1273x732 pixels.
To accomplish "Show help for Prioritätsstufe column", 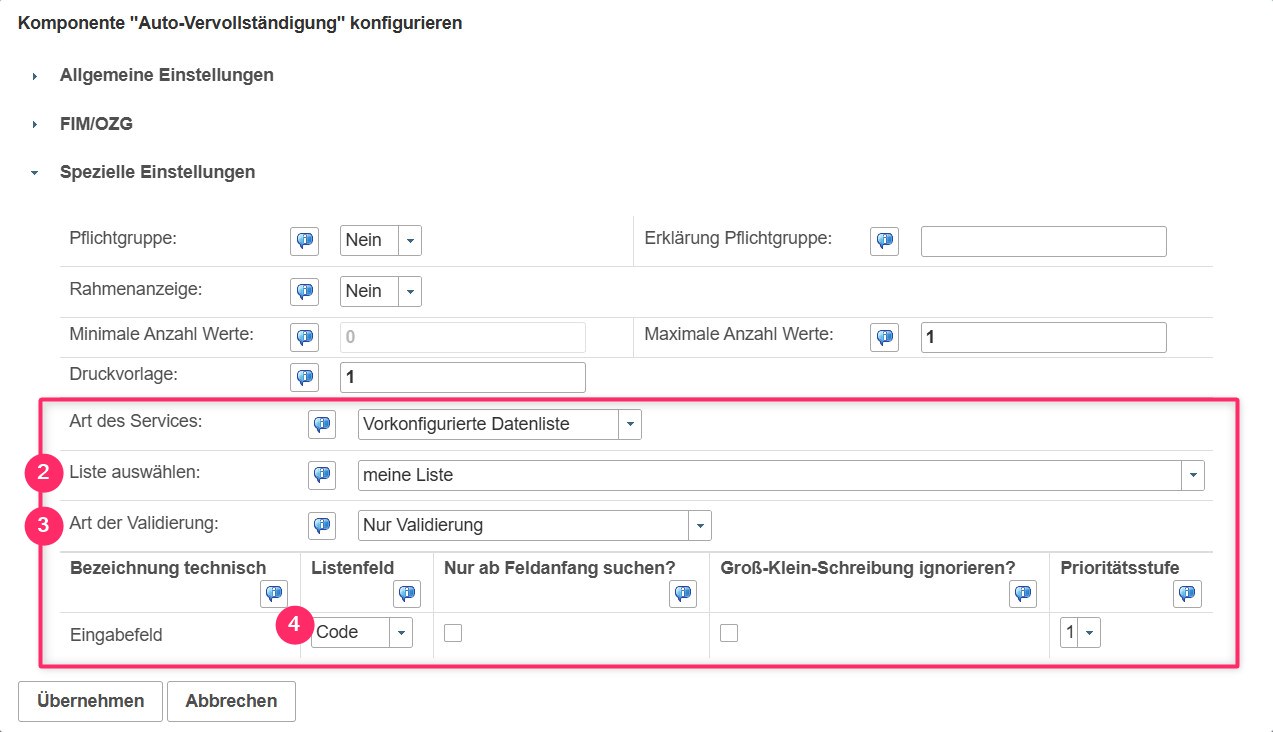I will [x=1186, y=594].
